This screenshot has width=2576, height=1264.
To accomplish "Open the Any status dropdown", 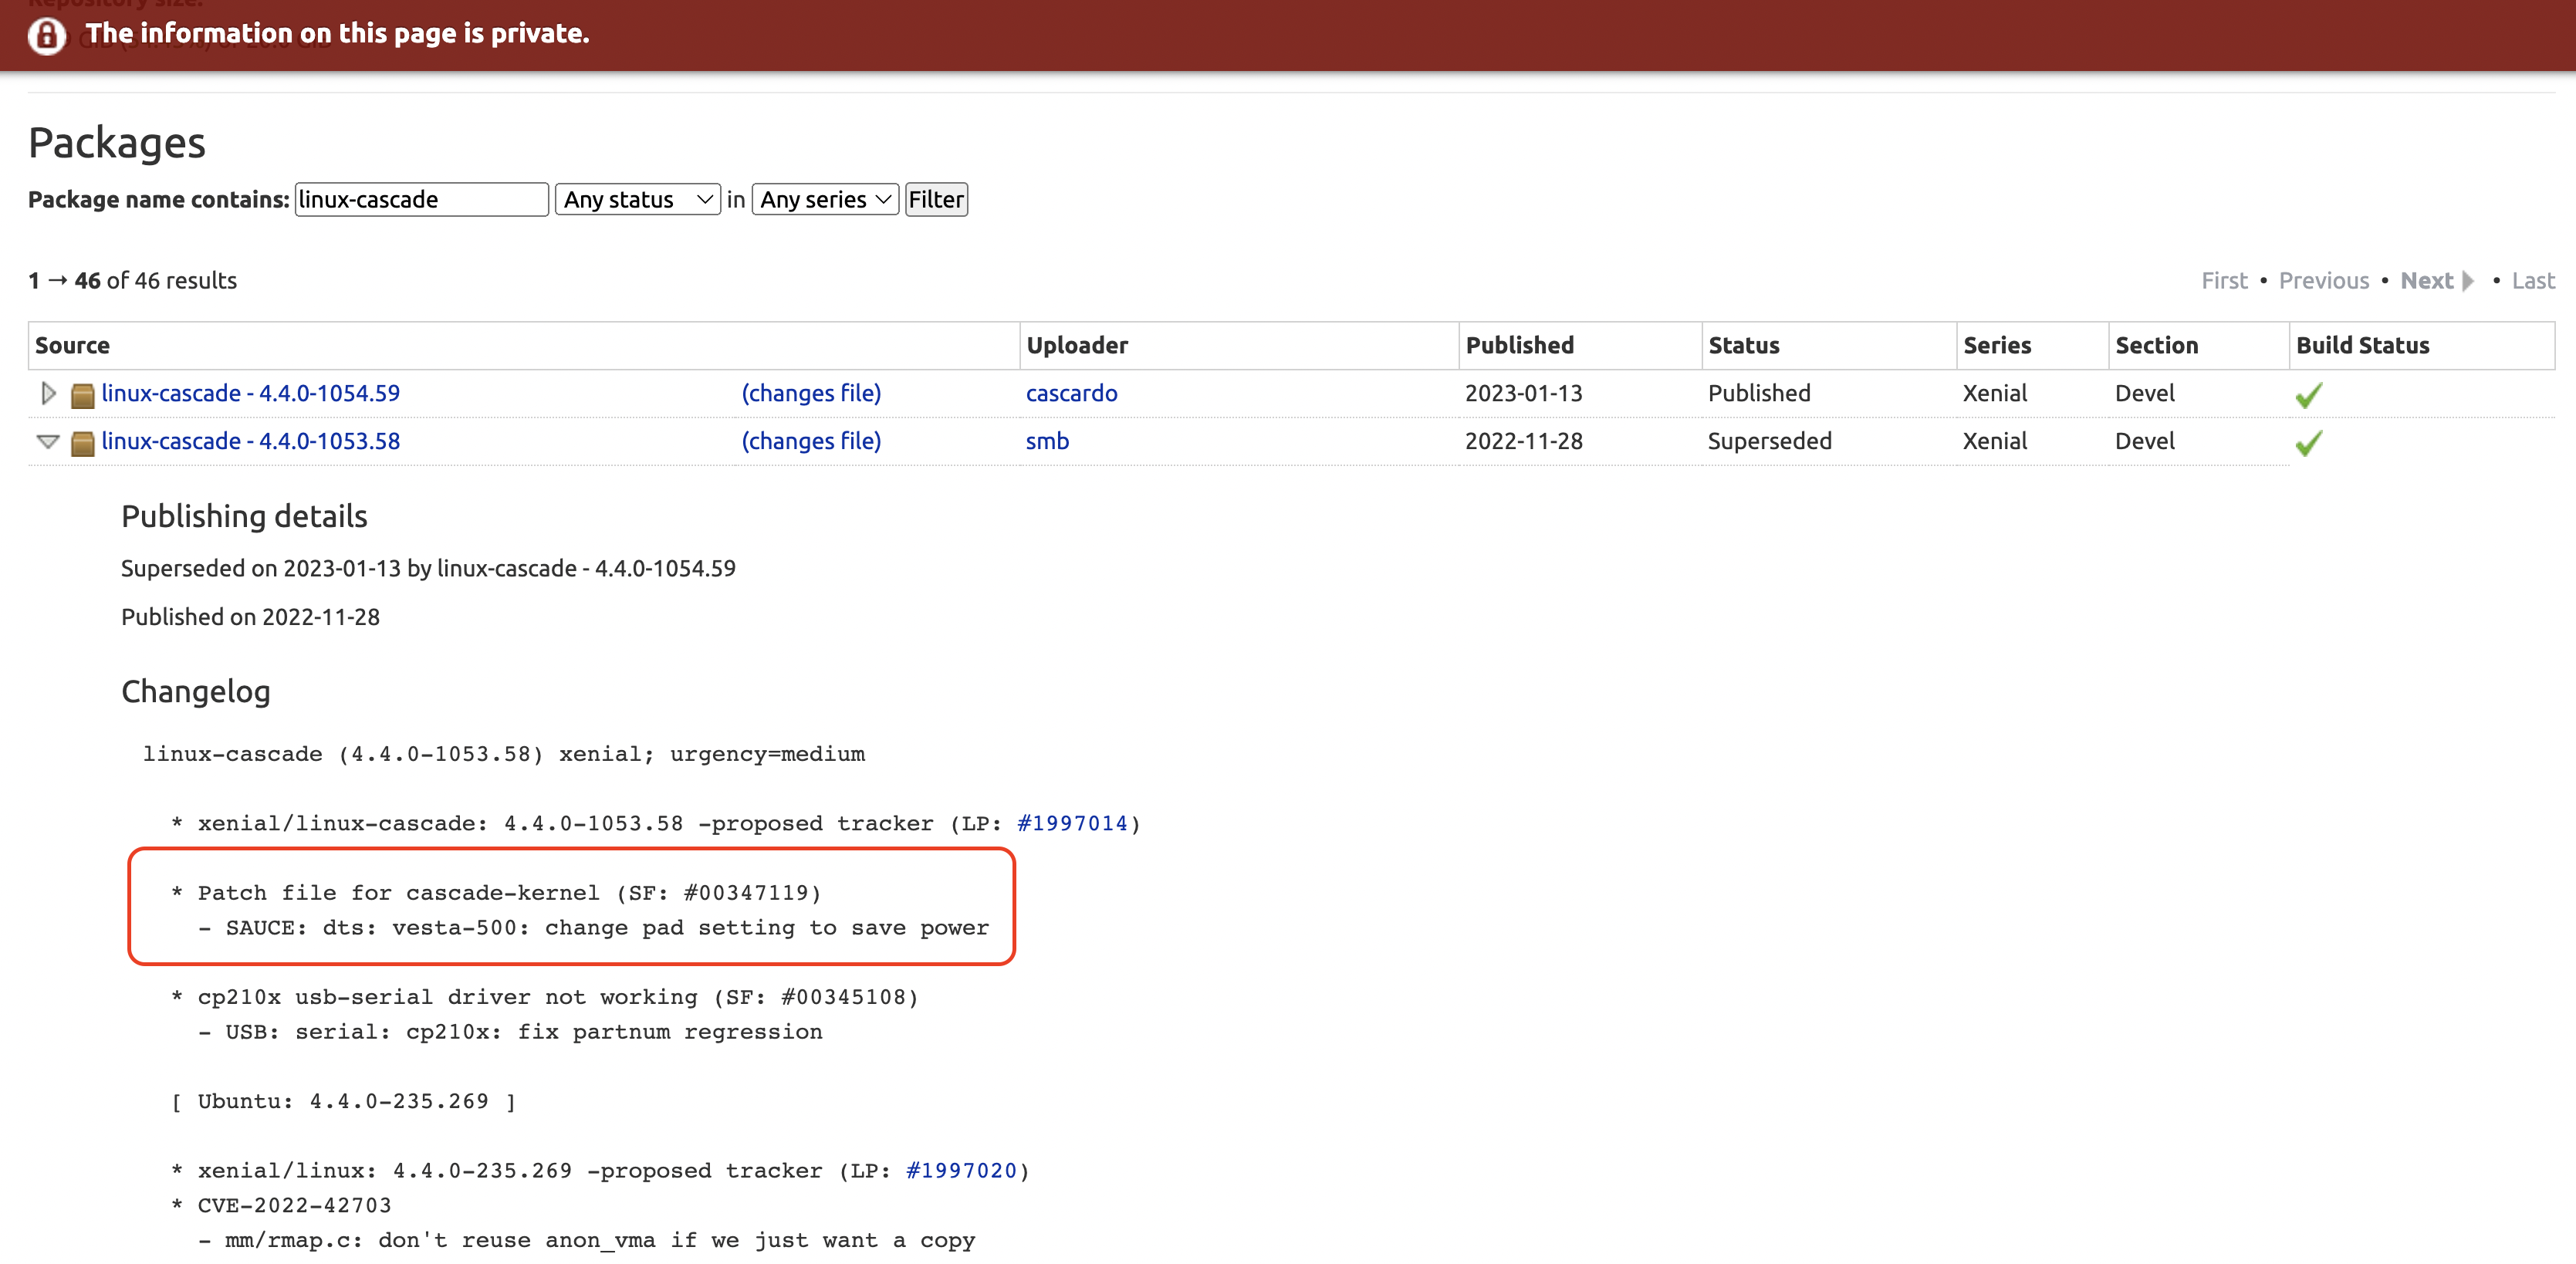I will pyautogui.click(x=637, y=199).
